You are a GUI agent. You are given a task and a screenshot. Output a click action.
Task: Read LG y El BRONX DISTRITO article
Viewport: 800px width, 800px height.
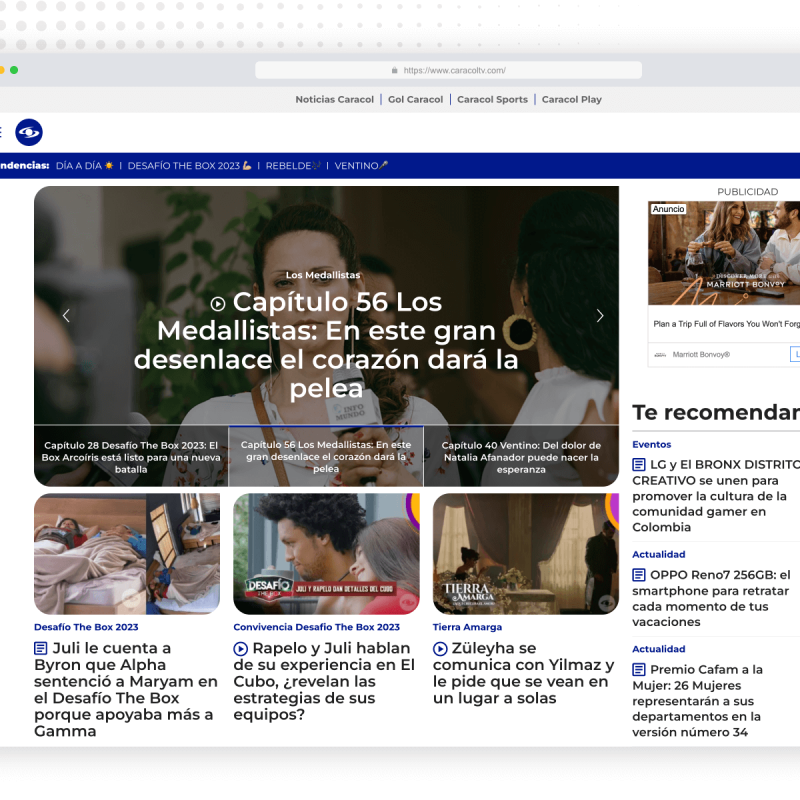point(716,496)
